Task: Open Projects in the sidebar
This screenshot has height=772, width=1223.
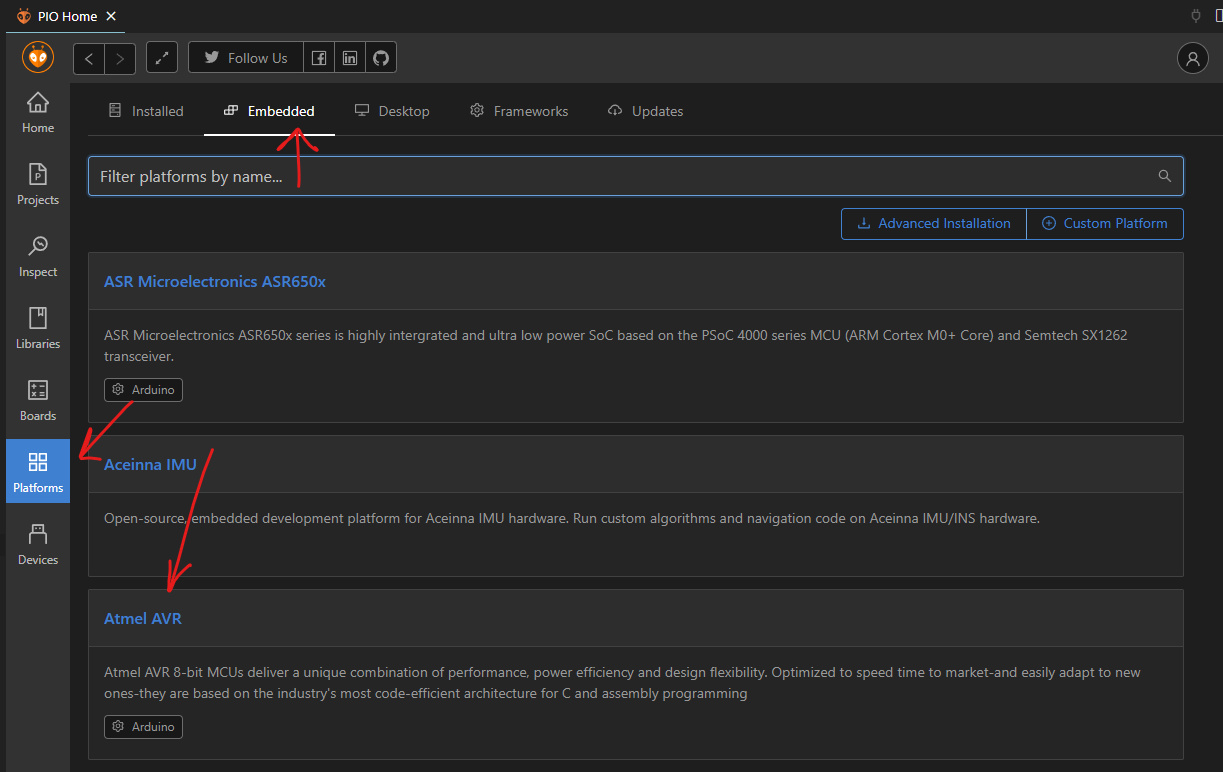Action: pos(38,184)
